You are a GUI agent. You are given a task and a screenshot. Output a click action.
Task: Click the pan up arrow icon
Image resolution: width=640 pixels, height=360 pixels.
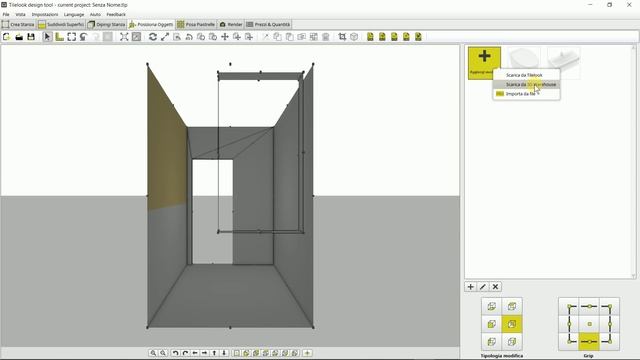click(x=215, y=353)
